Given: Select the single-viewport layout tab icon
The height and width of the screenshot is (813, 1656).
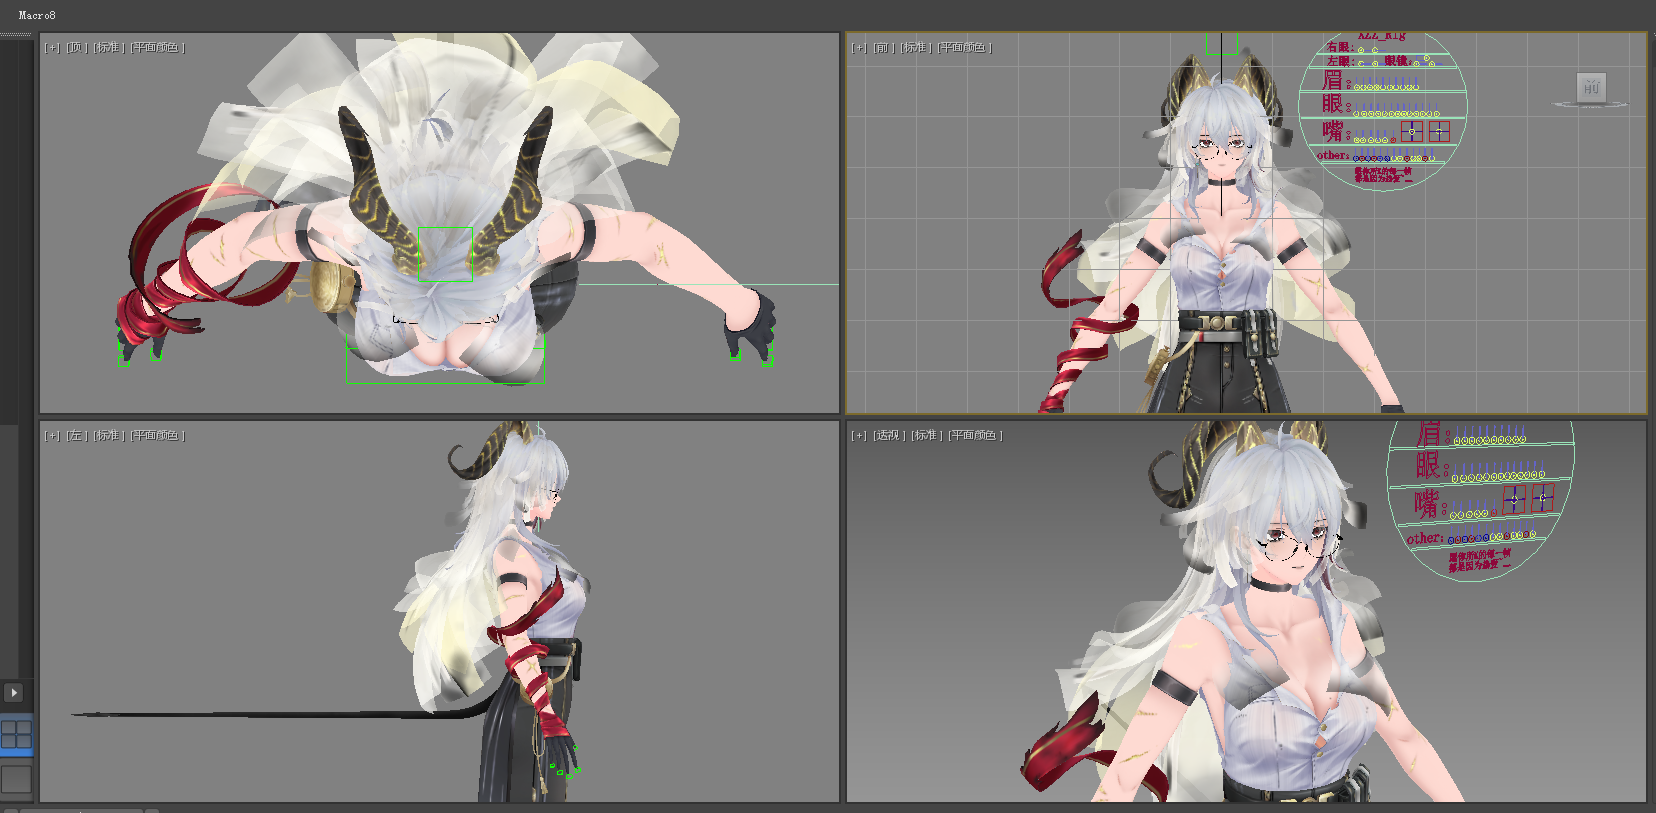Looking at the screenshot, I should (16, 779).
